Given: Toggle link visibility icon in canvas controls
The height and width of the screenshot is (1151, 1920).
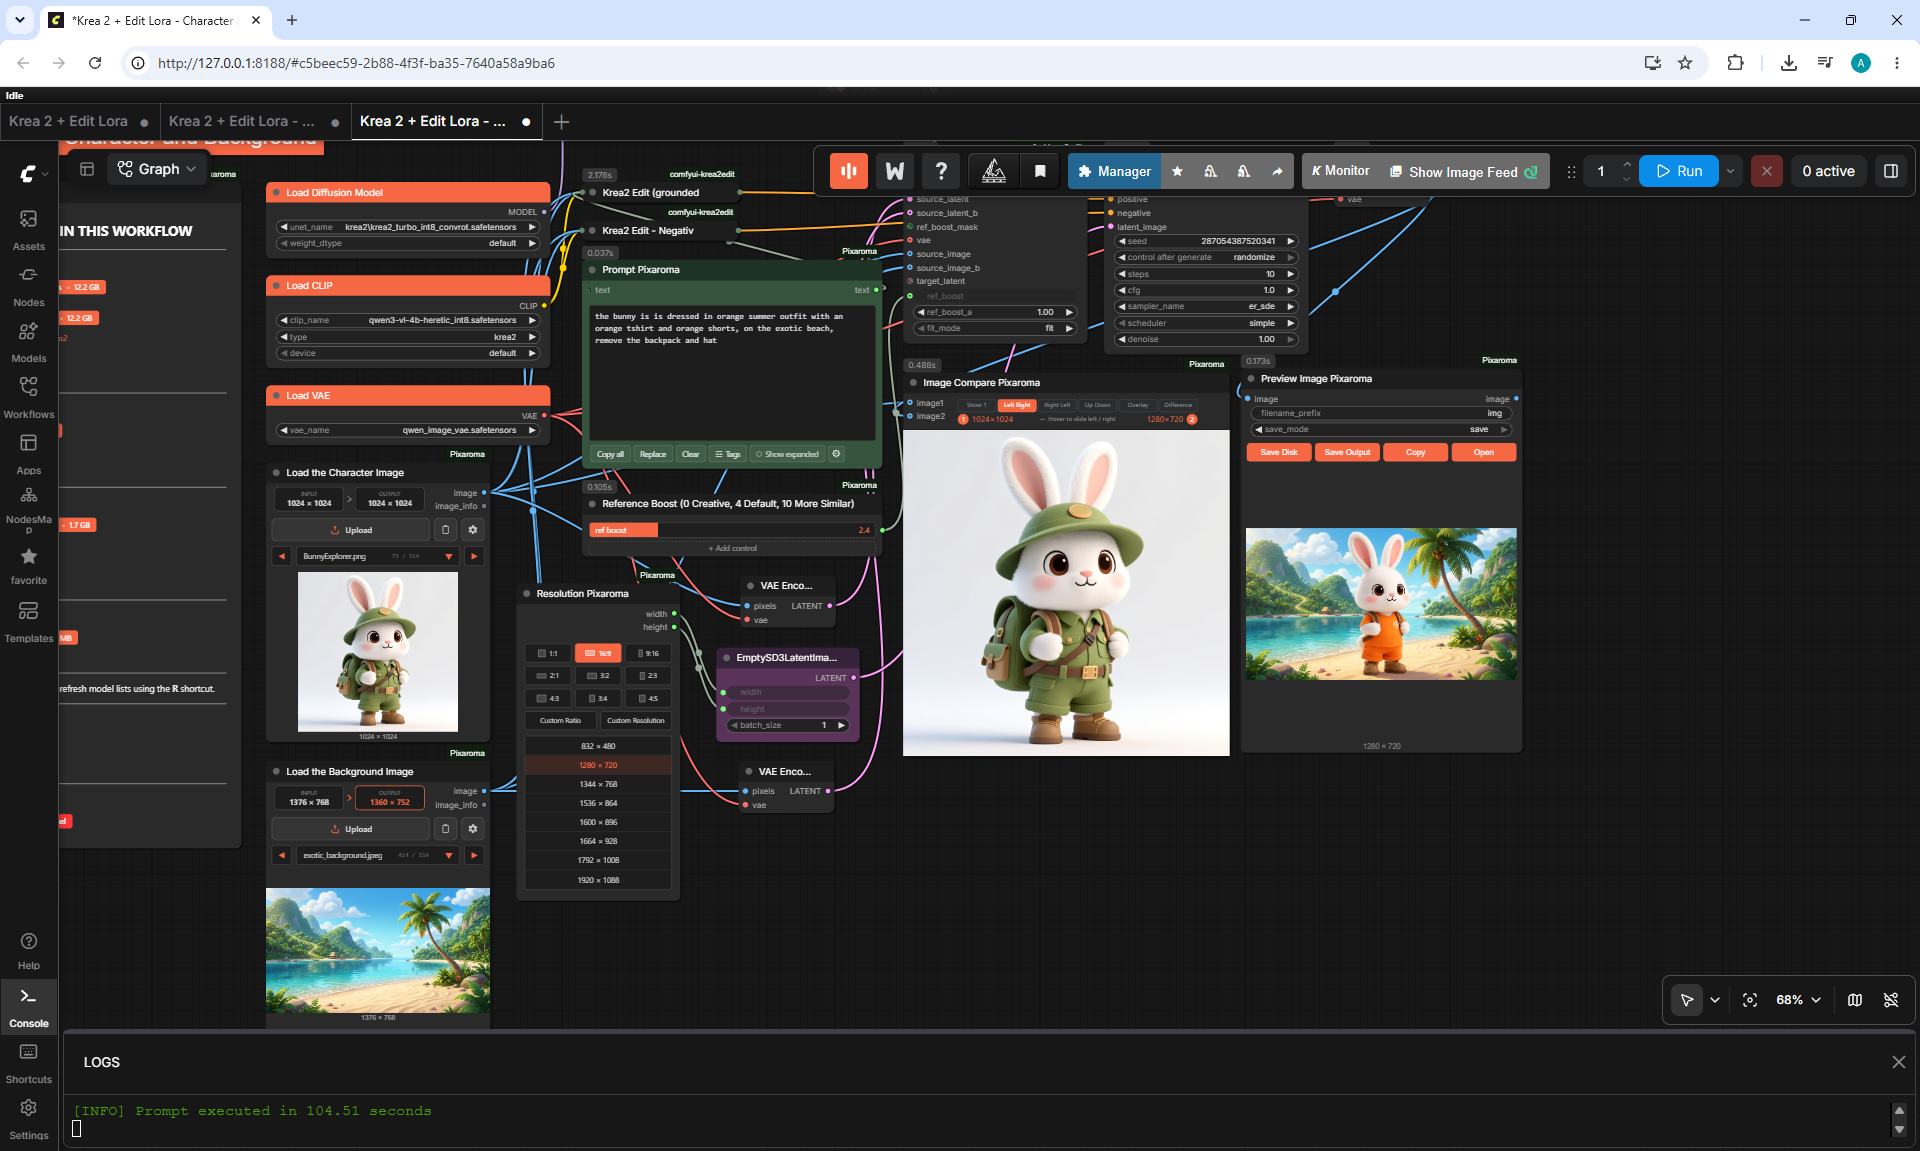Looking at the screenshot, I should 1891,1000.
